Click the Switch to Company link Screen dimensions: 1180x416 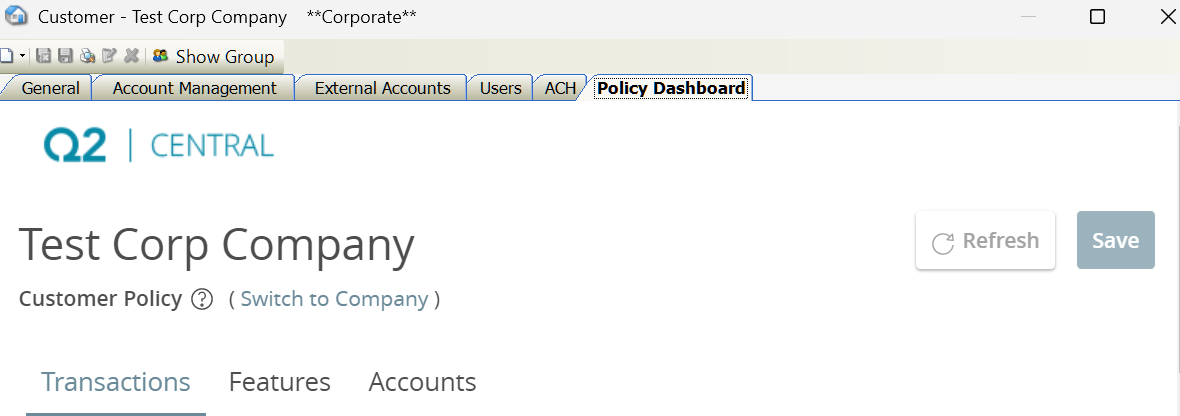click(x=334, y=299)
